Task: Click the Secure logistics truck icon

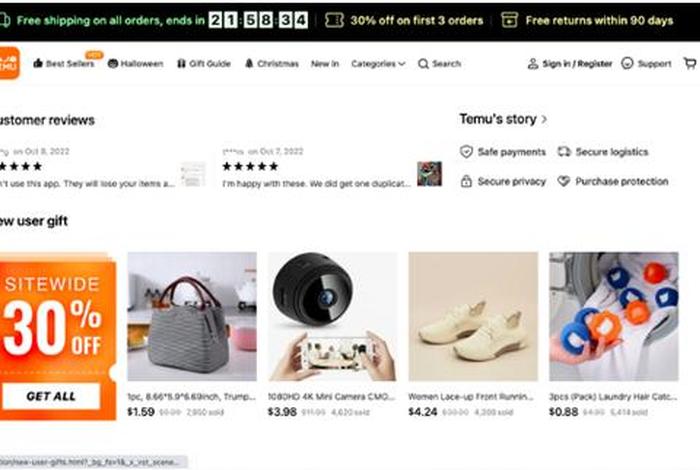Action: [564, 151]
